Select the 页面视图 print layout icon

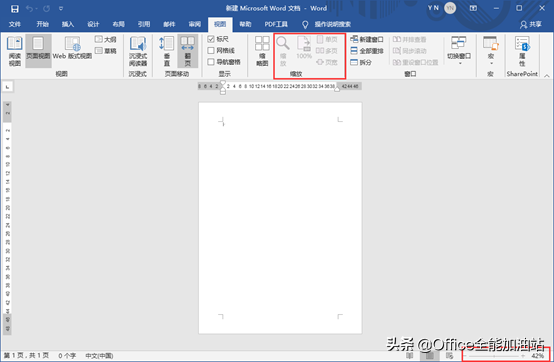pyautogui.click(x=38, y=51)
